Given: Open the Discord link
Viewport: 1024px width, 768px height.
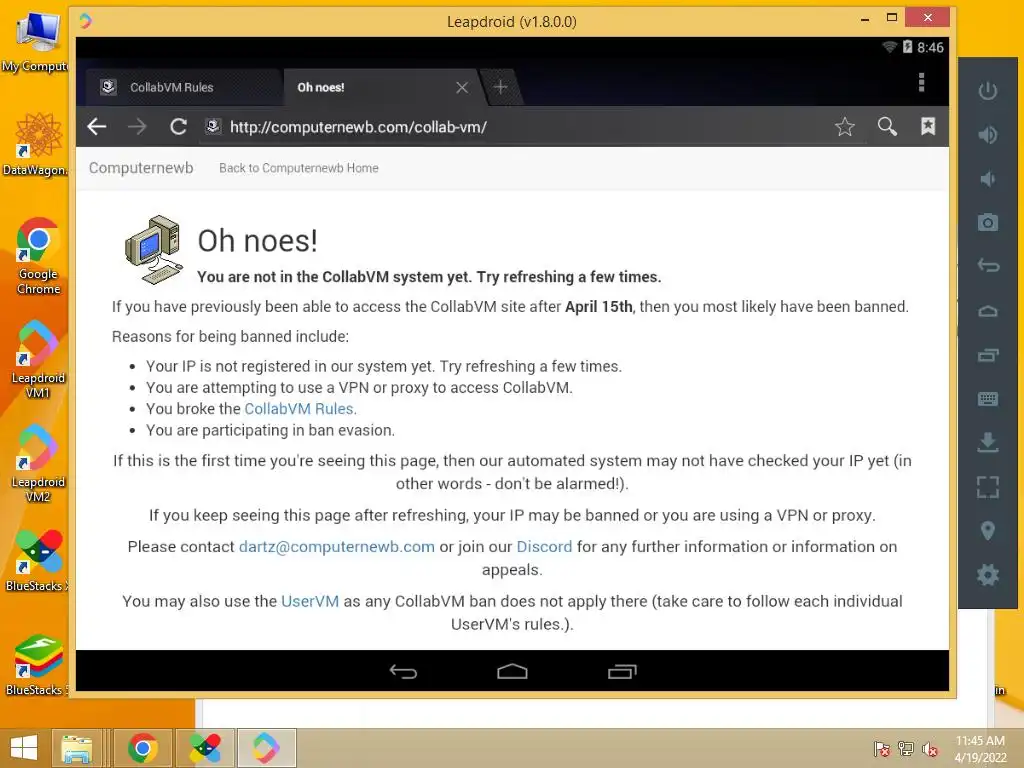Looking at the screenshot, I should tap(544, 547).
